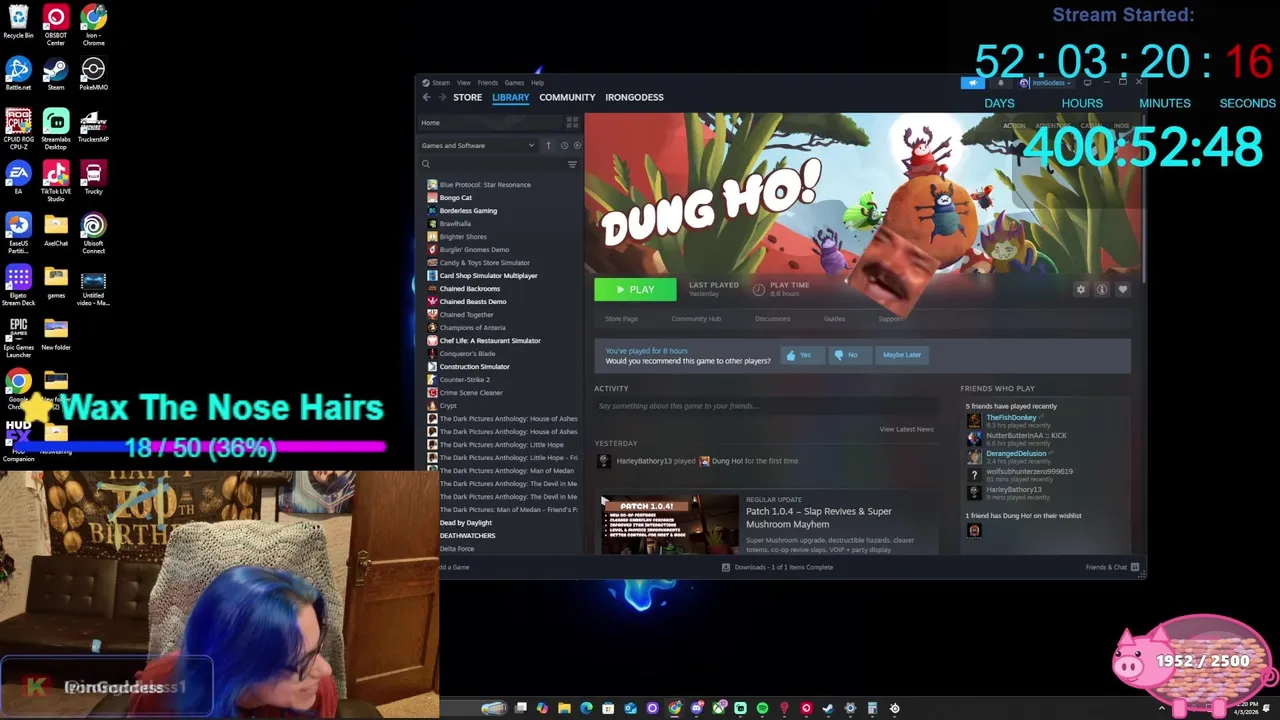
Task: Click the activity status input field
Action: [766, 406]
